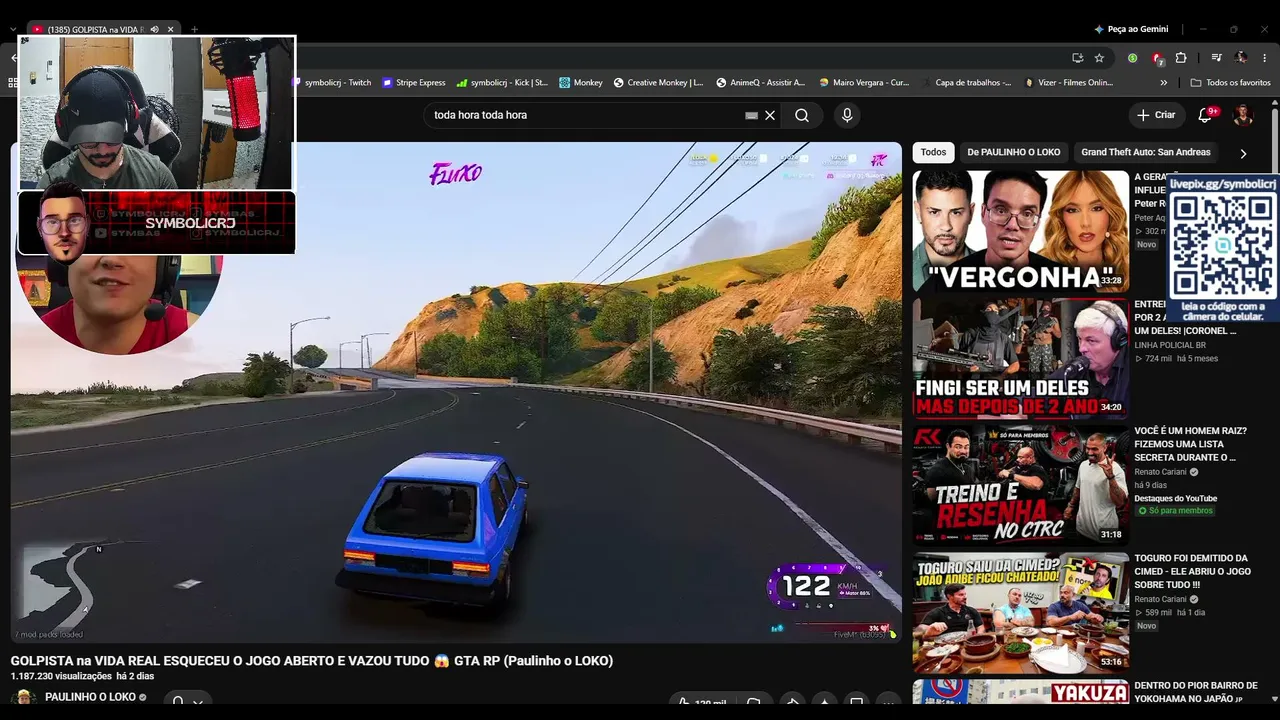Click the Criar button

click(1156, 115)
